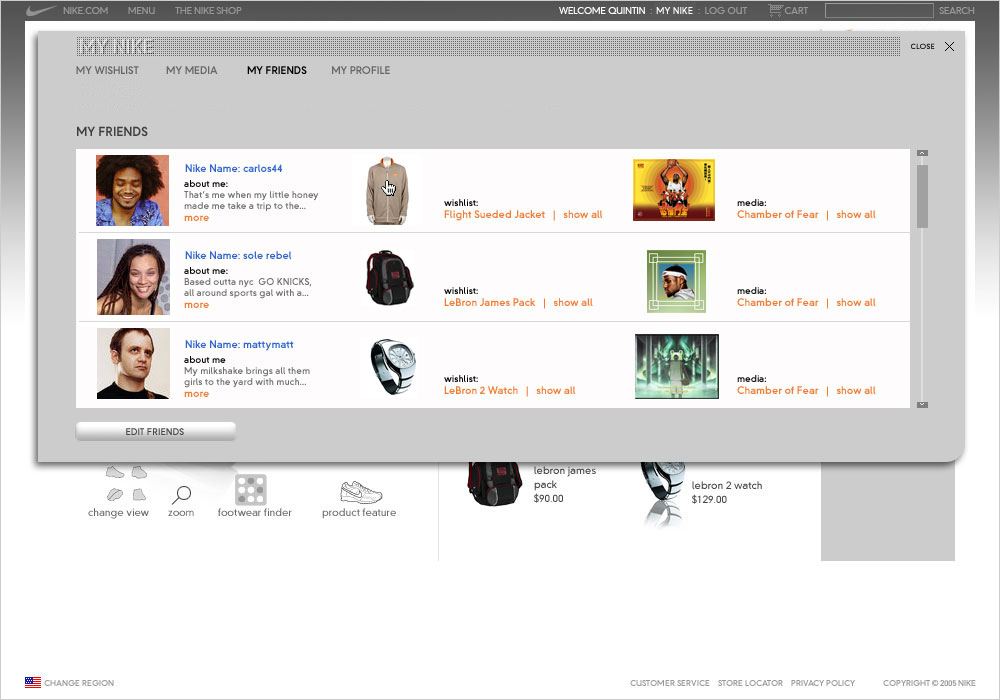
Task: Select the footwear finder icon
Action: tap(250, 489)
